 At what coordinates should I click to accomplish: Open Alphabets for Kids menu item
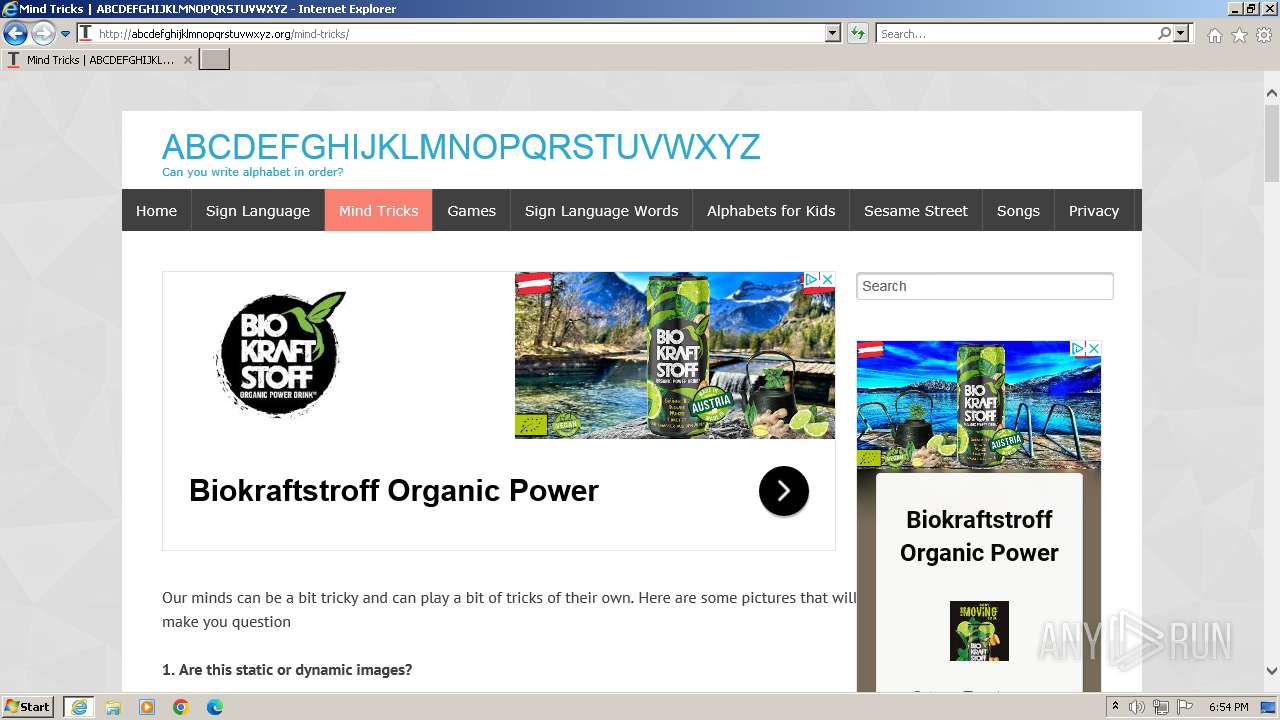[x=771, y=210]
